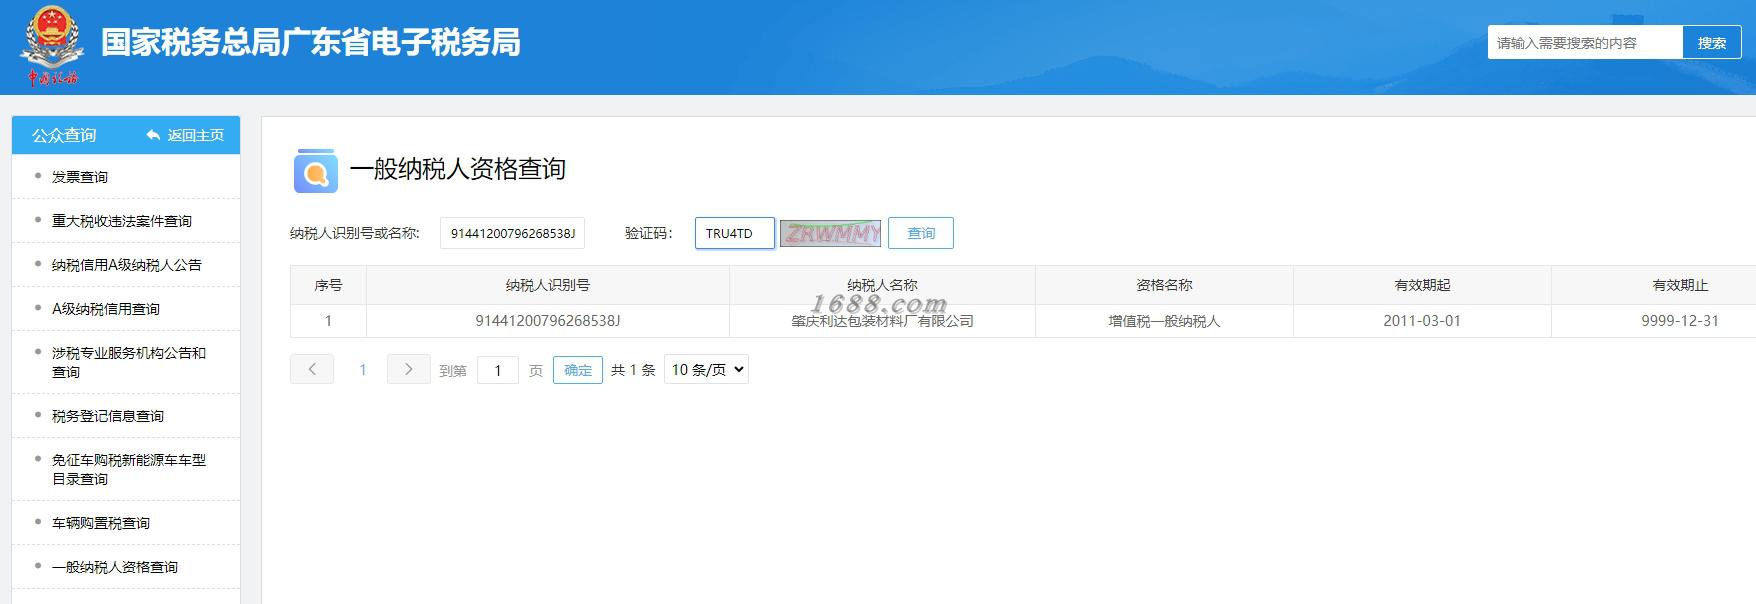1756x604 pixels.
Task: Click the 资格名称 column header
Action: coord(1164,285)
